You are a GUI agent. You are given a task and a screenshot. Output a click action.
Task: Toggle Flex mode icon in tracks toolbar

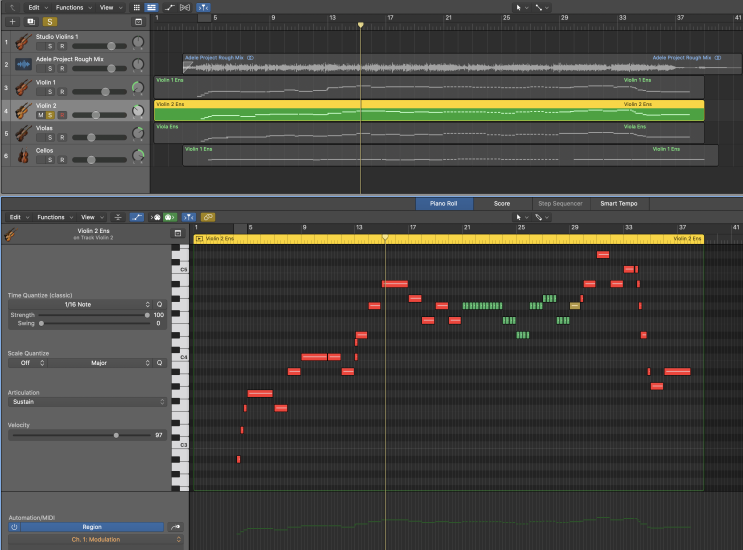[185, 8]
